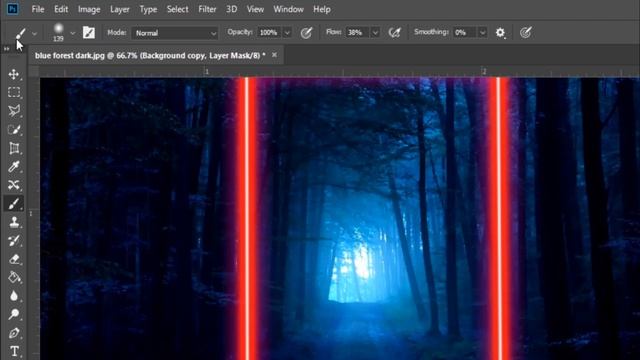
Task: Click the Flow value field 38%
Action: pos(358,33)
